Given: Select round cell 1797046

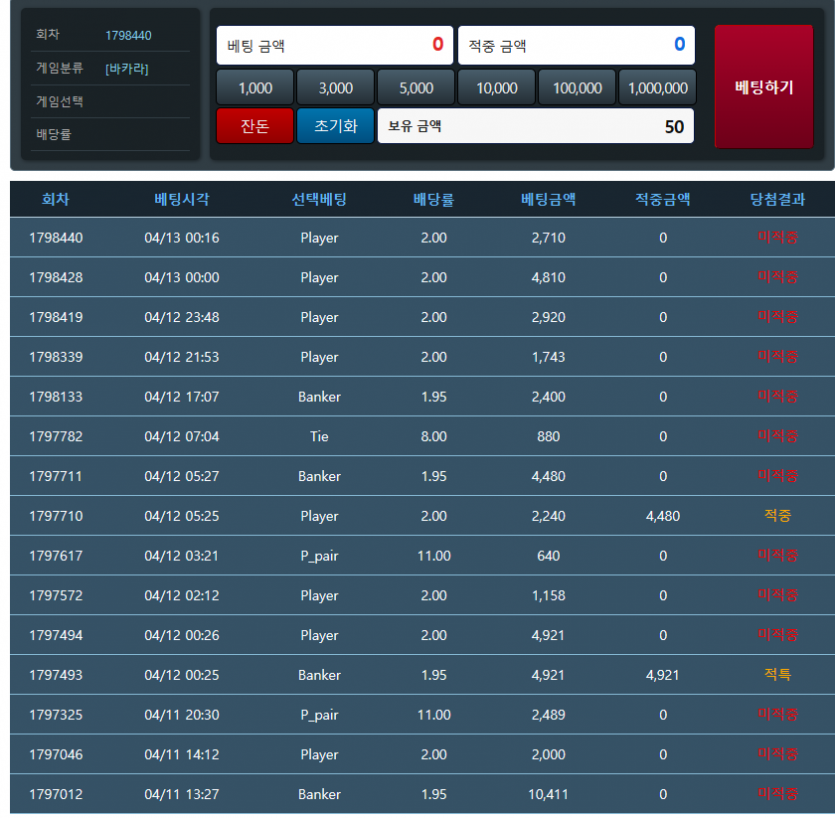Looking at the screenshot, I should 56,755.
